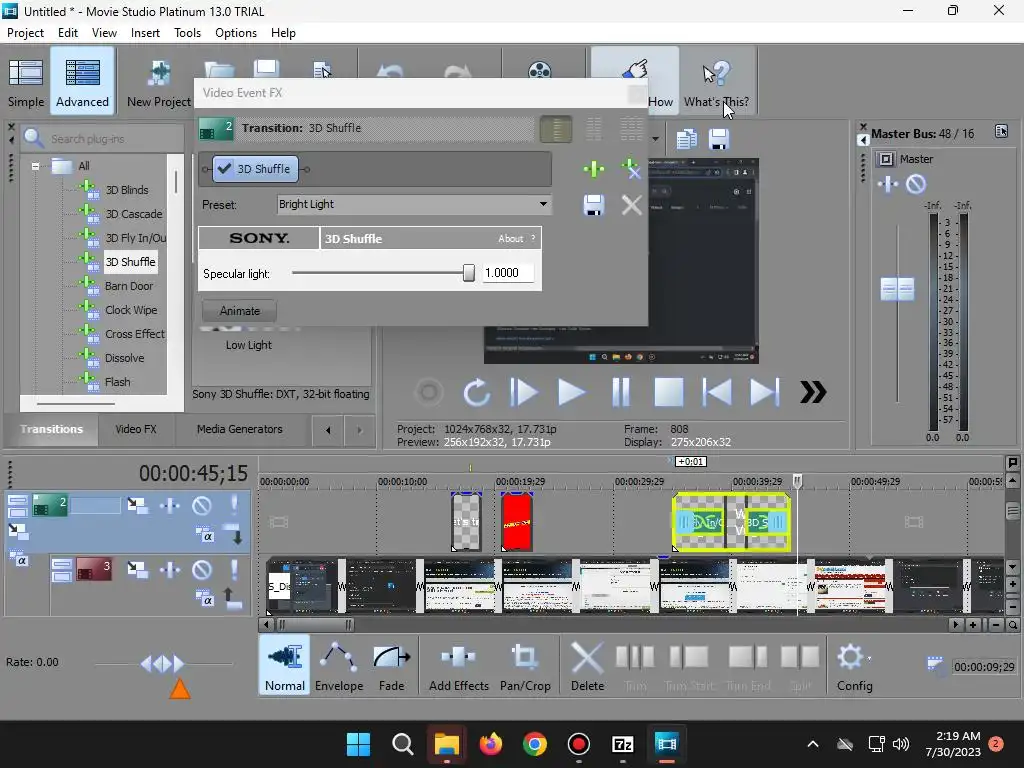1024x768 pixels.
Task: Copy snapshot to clipboard in preview toolbar
Action: (x=686, y=138)
